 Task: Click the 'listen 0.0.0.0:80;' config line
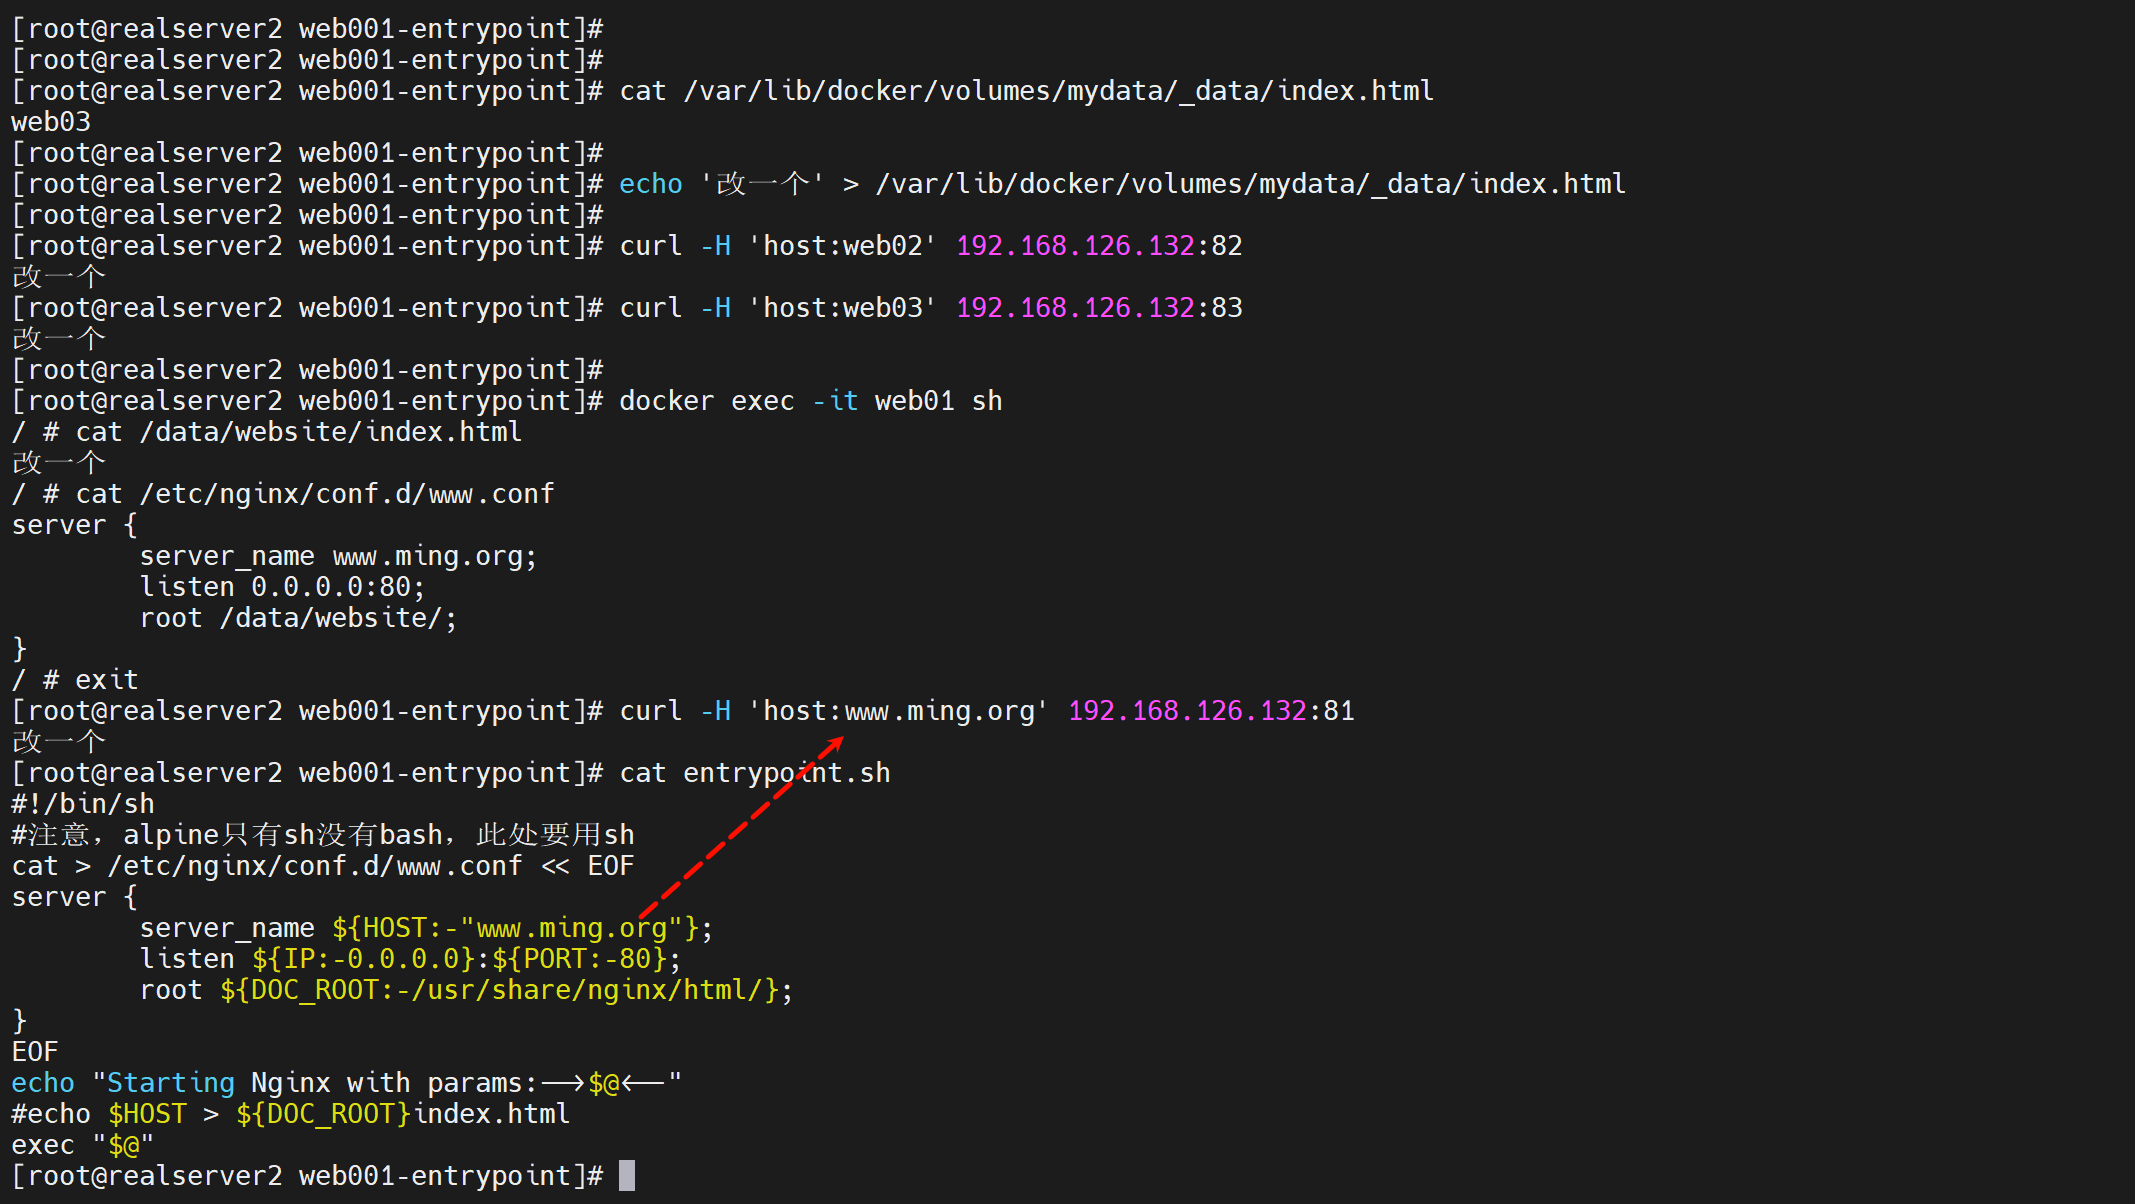click(x=282, y=587)
